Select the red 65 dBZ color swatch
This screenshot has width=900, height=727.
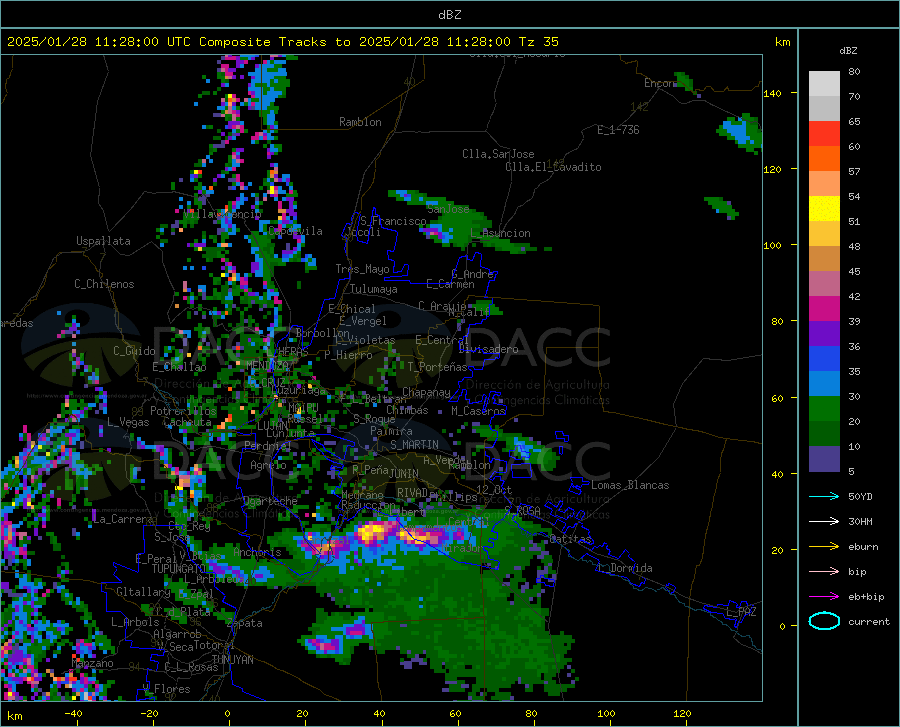824,134
